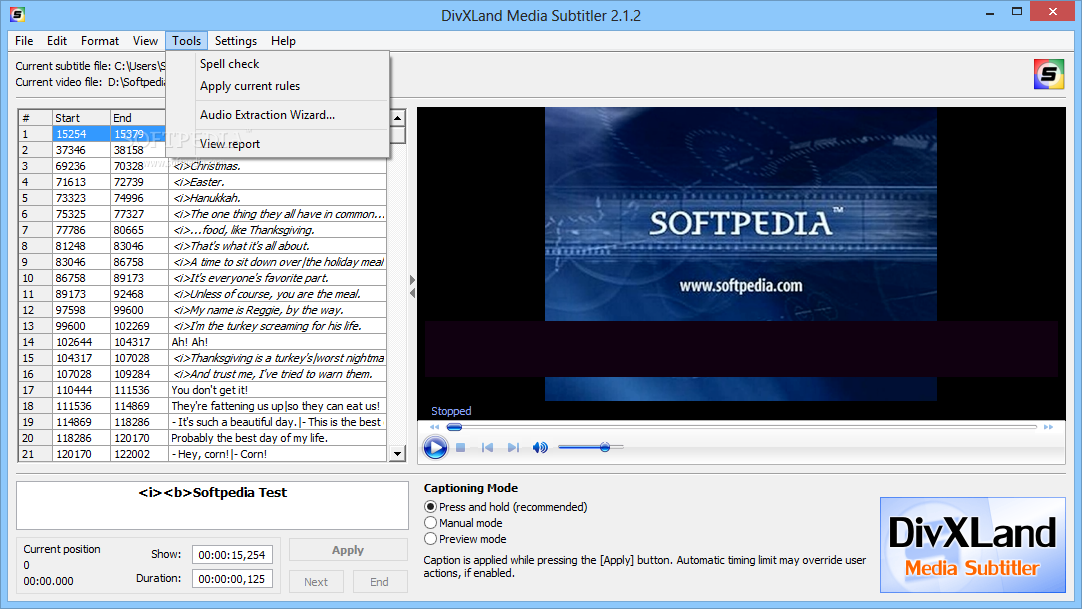Select subtitle line Easter.

tap(277, 182)
